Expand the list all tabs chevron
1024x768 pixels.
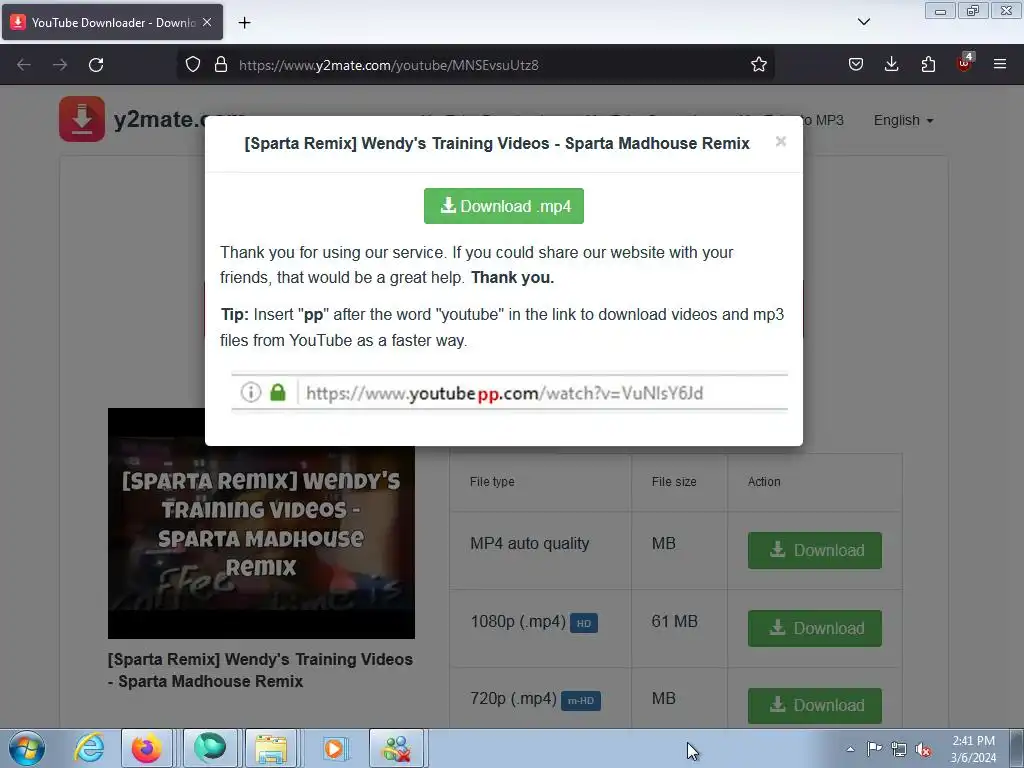pos(863,22)
